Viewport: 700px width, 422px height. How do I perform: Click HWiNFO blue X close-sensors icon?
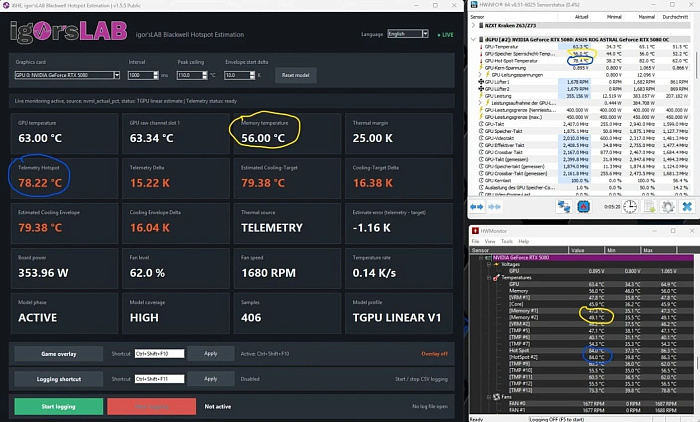[x=687, y=207]
